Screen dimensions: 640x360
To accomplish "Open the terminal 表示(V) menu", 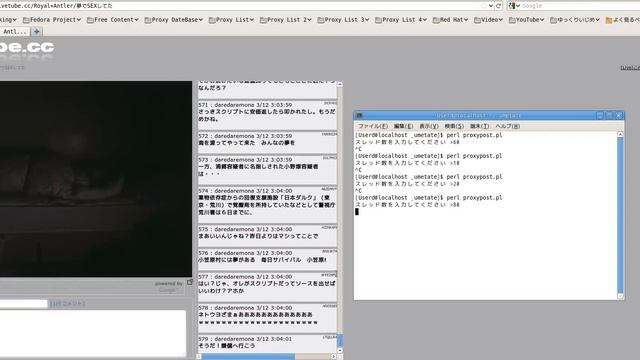I will click(x=429, y=126).
